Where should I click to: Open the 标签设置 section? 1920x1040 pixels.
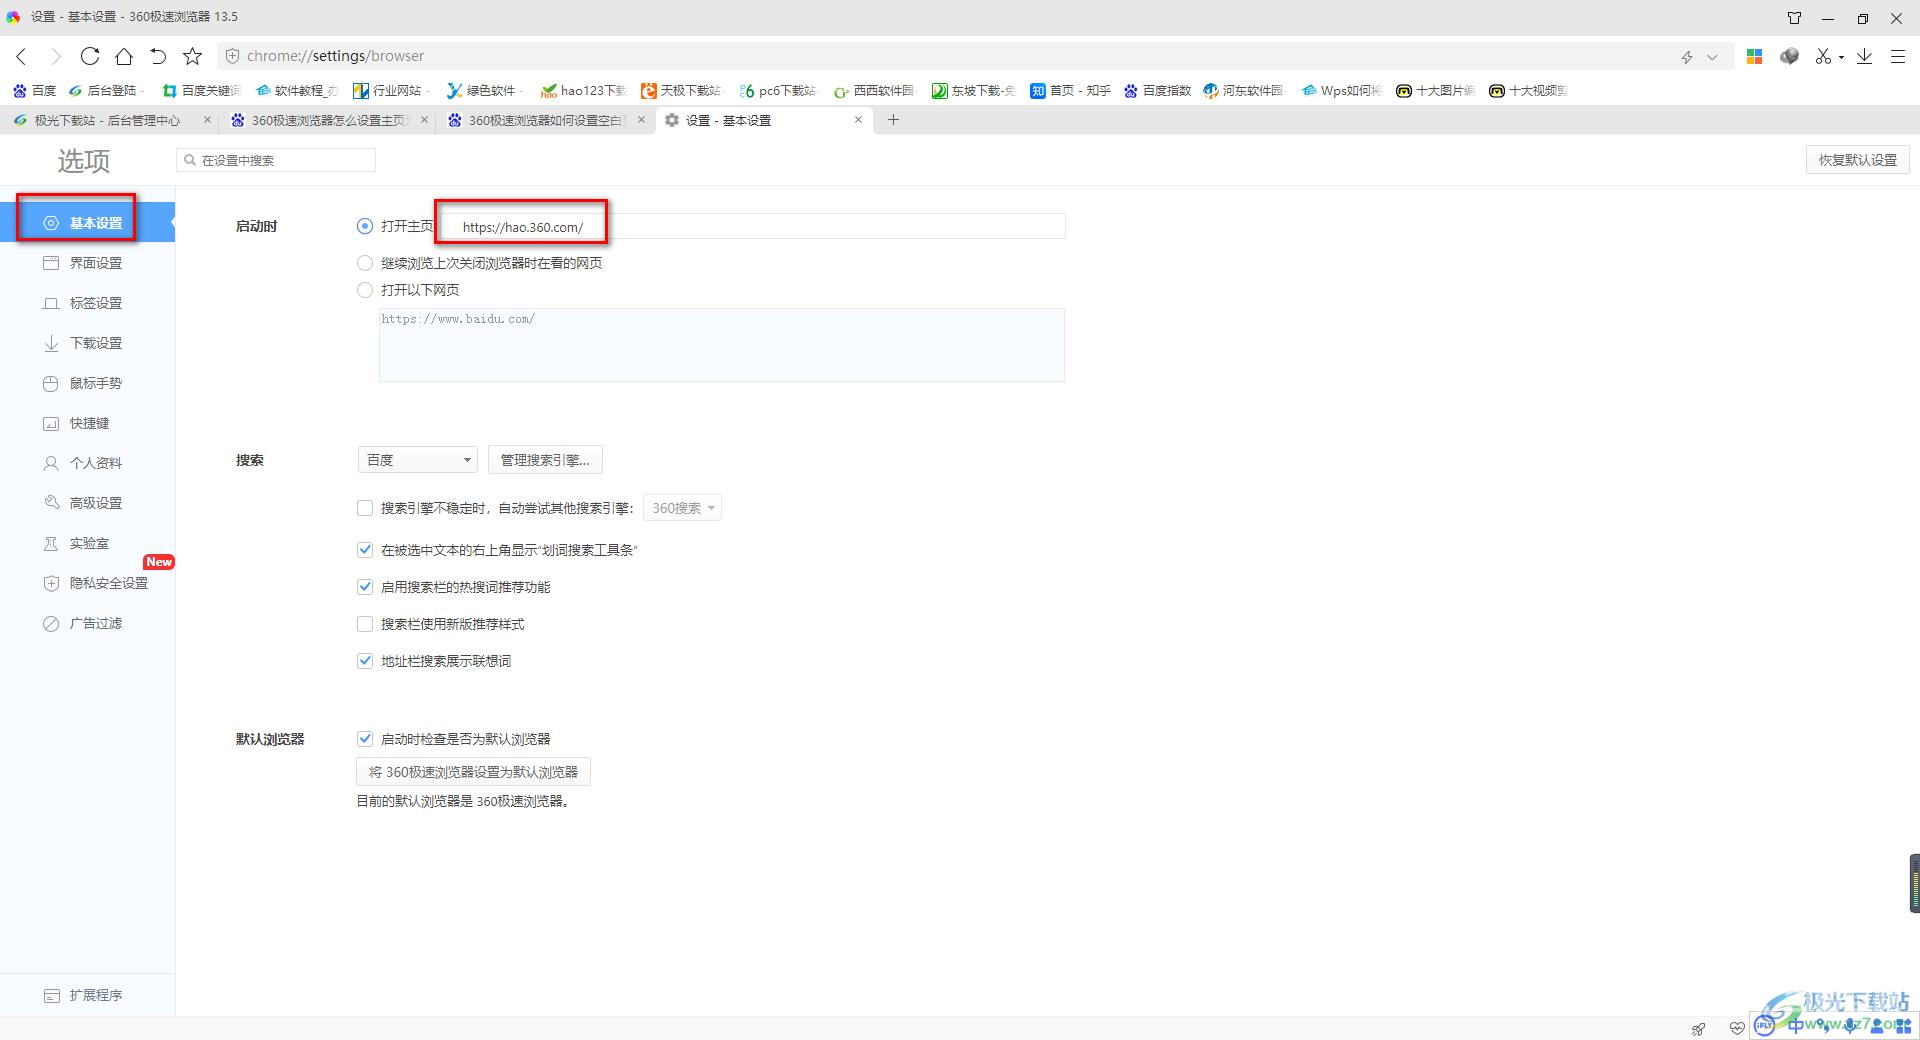coord(88,303)
